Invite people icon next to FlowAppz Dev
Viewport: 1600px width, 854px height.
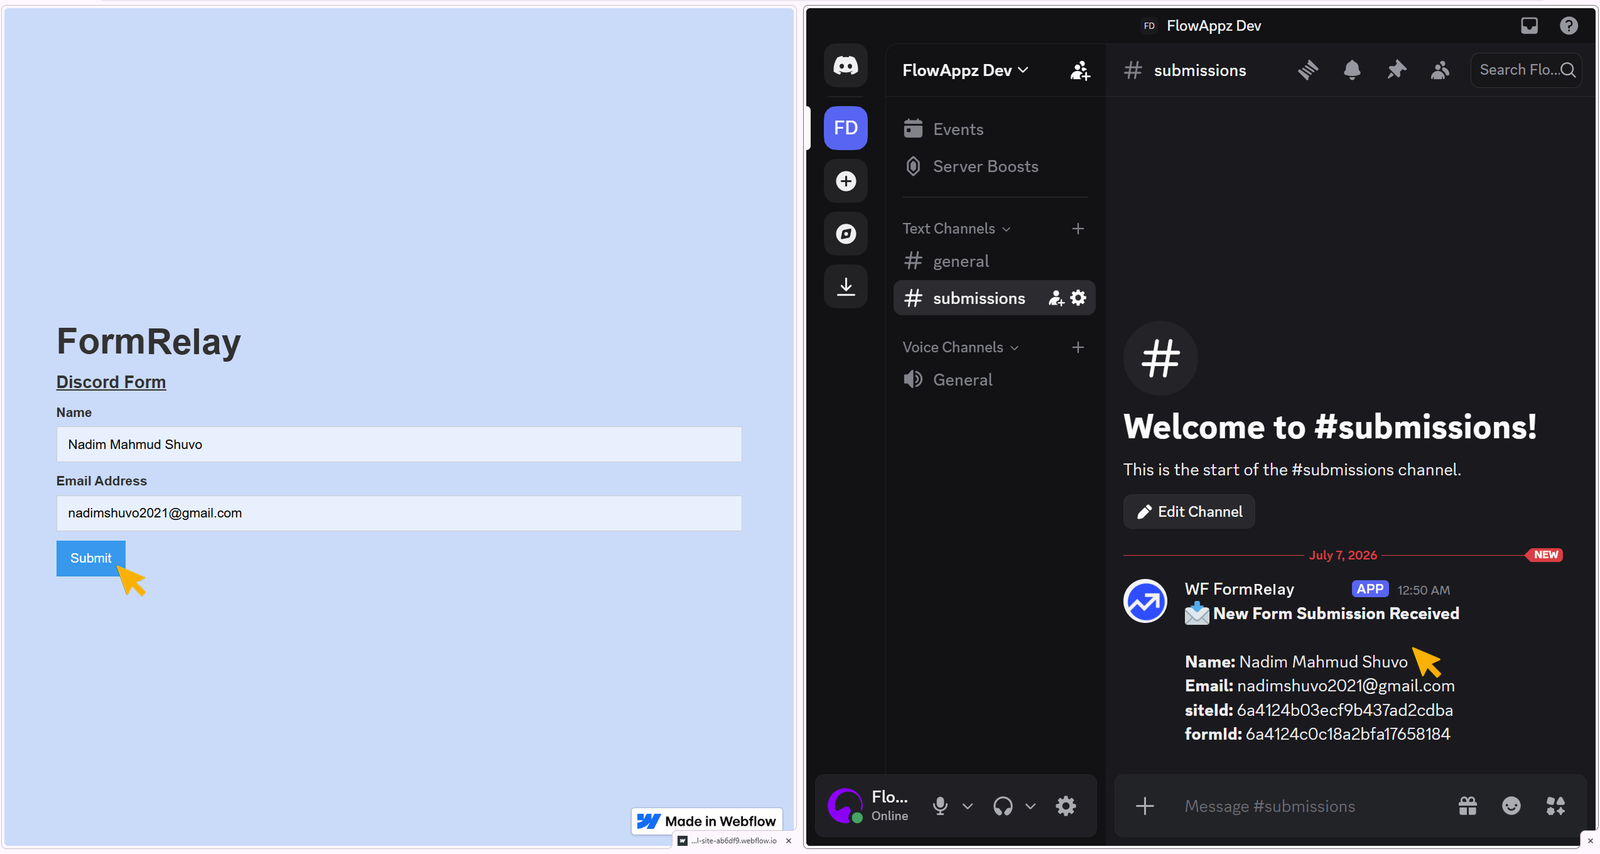1080,70
